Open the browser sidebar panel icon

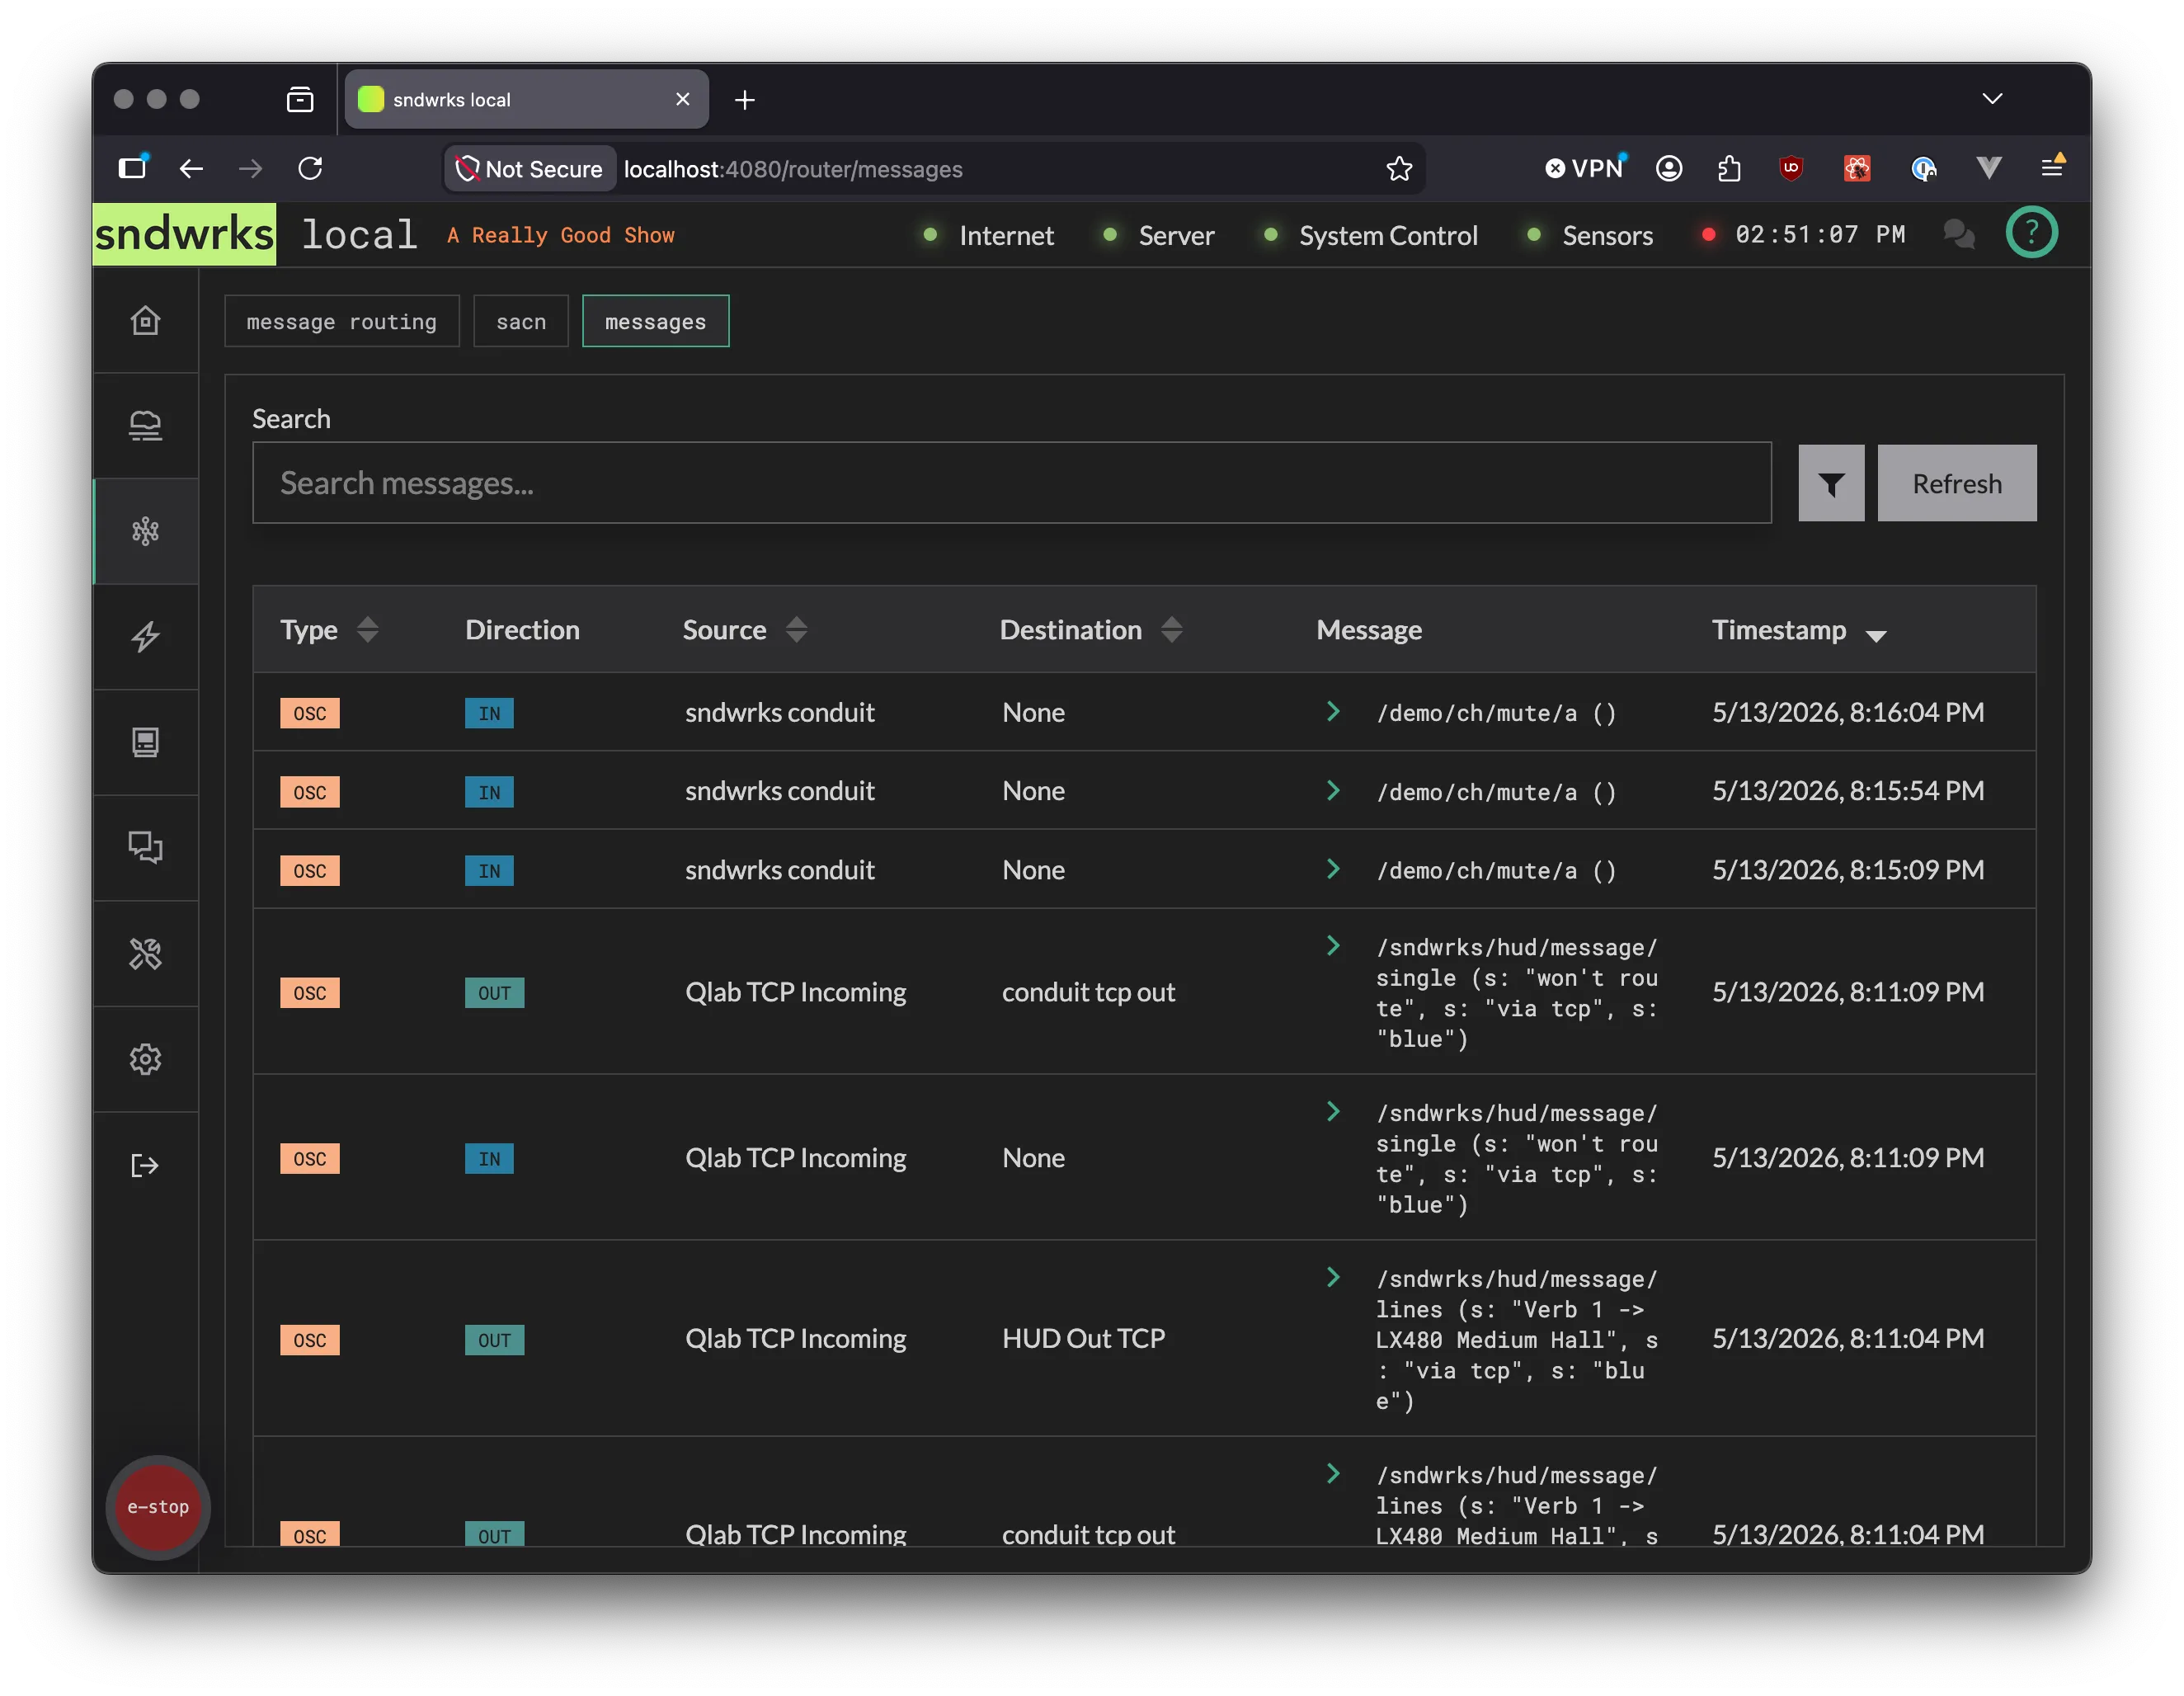133,168
